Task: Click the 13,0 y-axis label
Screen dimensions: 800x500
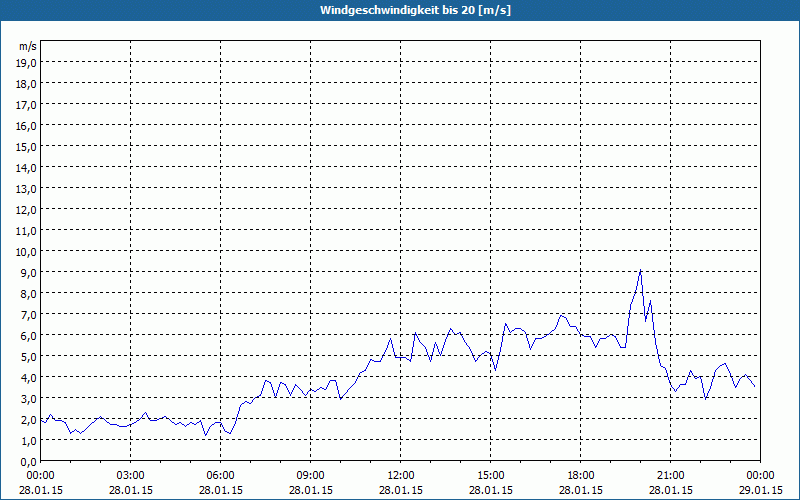Action: point(27,188)
